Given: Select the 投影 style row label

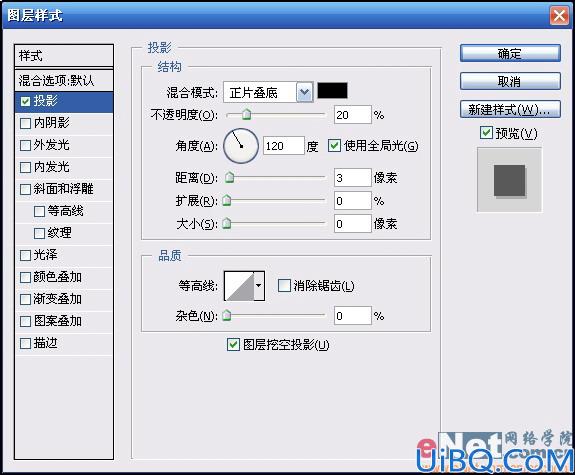Looking at the screenshot, I should click(x=45, y=101).
